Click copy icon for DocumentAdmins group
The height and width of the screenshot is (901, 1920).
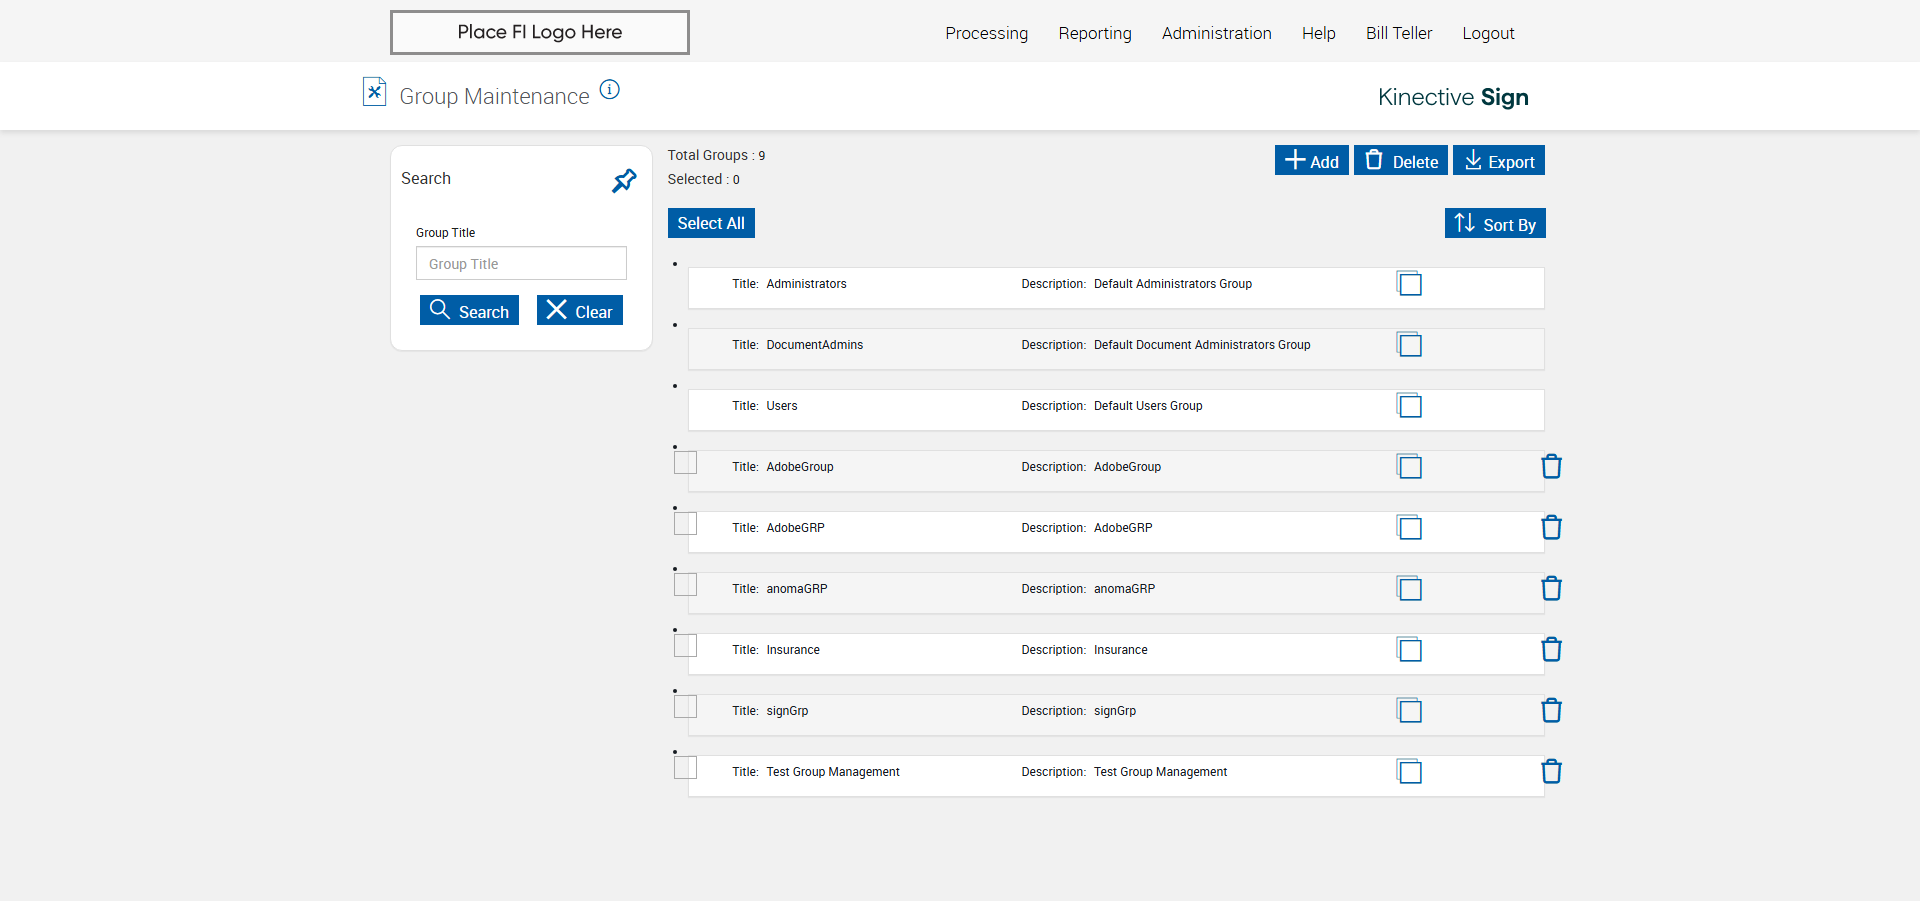(x=1409, y=345)
